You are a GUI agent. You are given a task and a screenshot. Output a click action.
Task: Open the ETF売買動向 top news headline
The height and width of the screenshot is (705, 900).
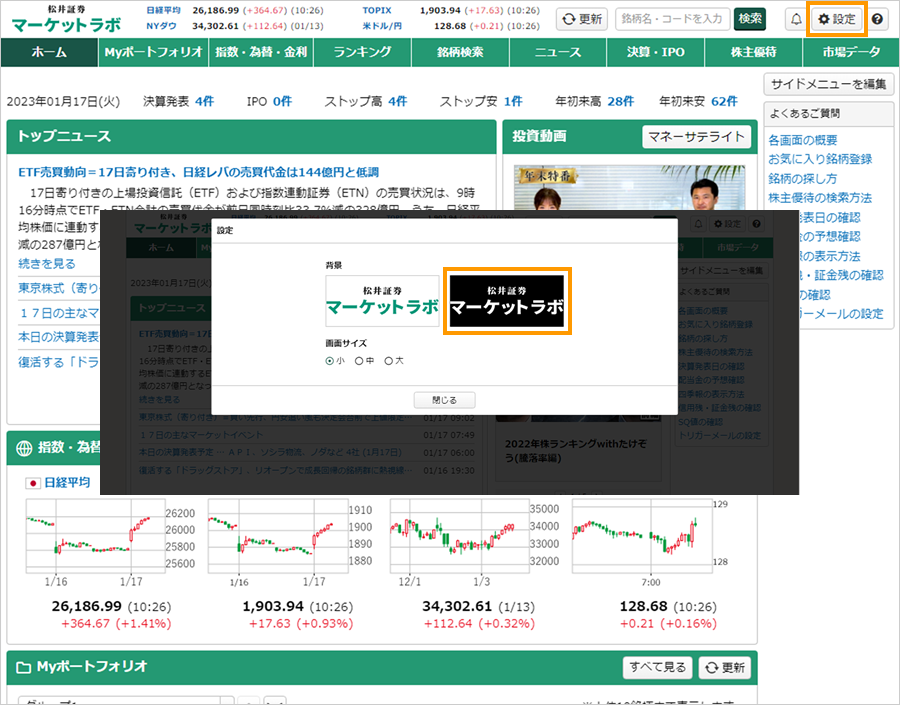(199, 172)
